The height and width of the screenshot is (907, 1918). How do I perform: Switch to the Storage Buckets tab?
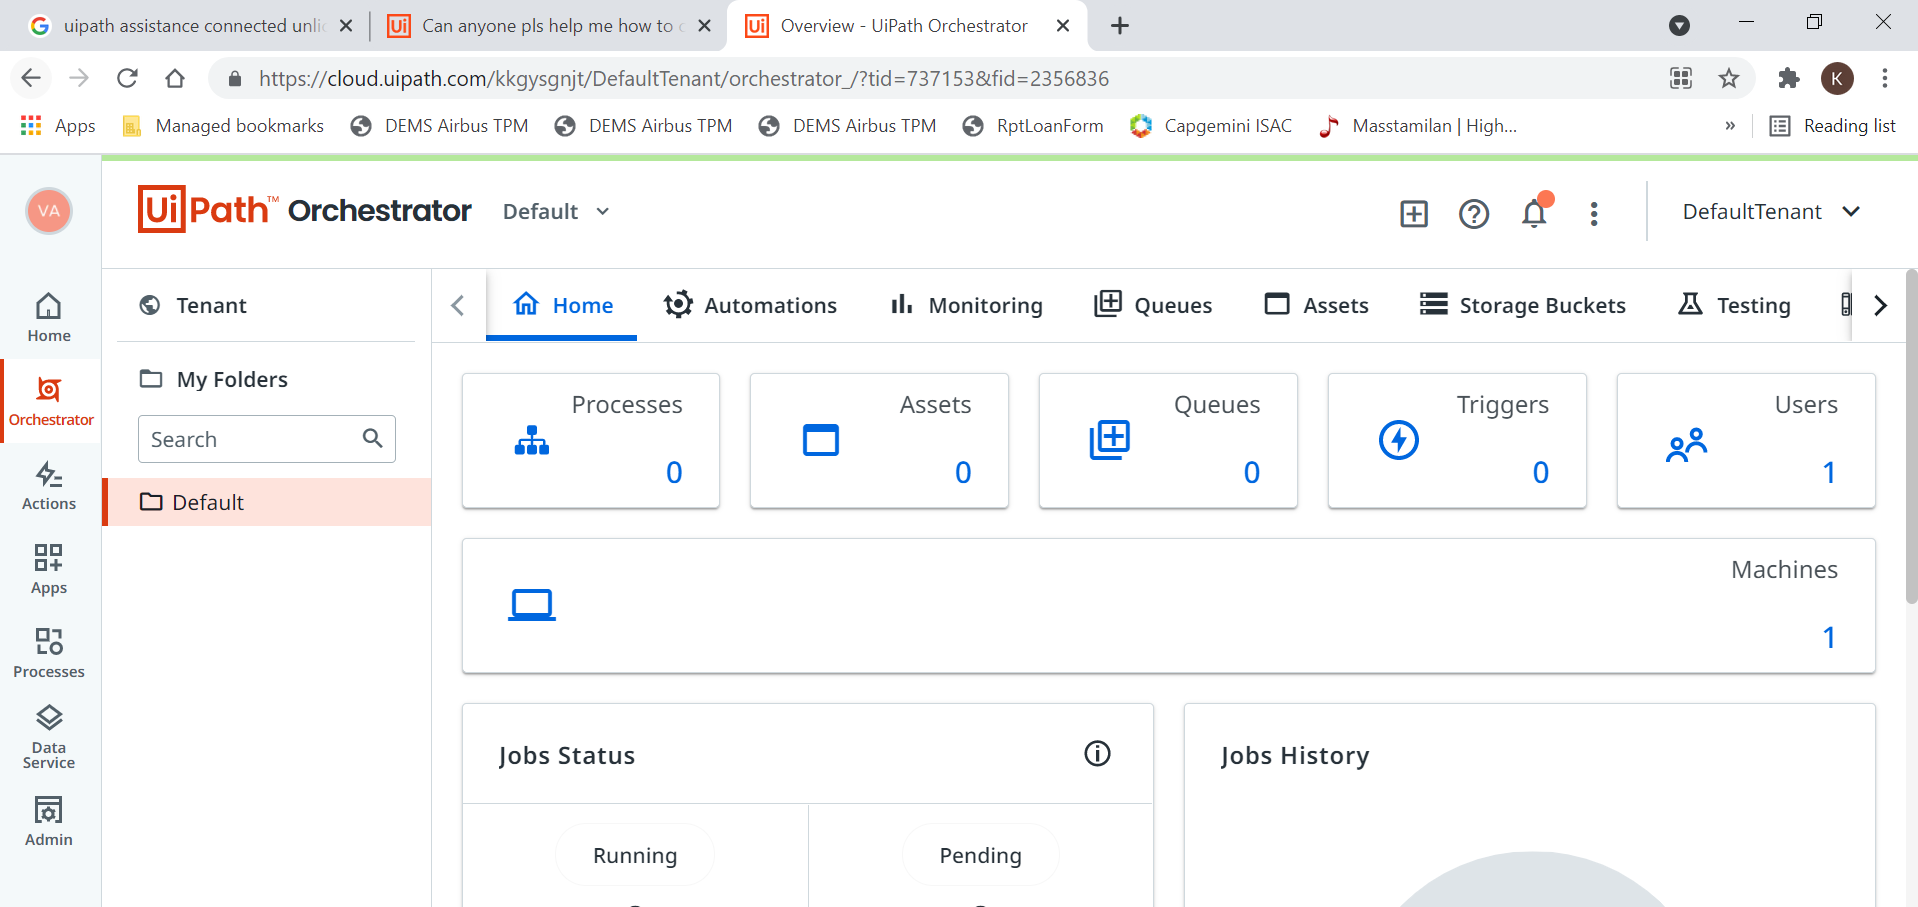[1523, 305]
